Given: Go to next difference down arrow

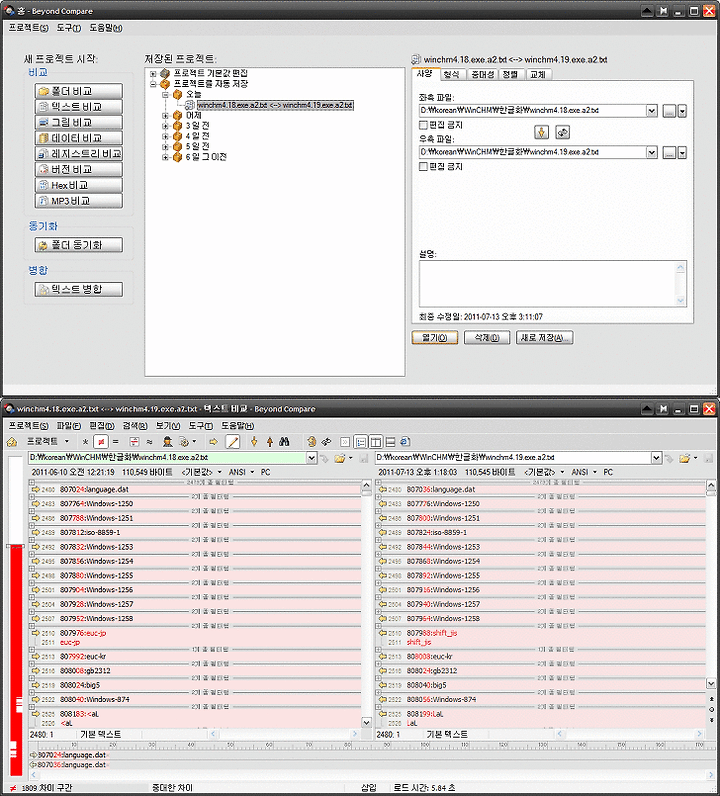Looking at the screenshot, I should click(x=254, y=442).
